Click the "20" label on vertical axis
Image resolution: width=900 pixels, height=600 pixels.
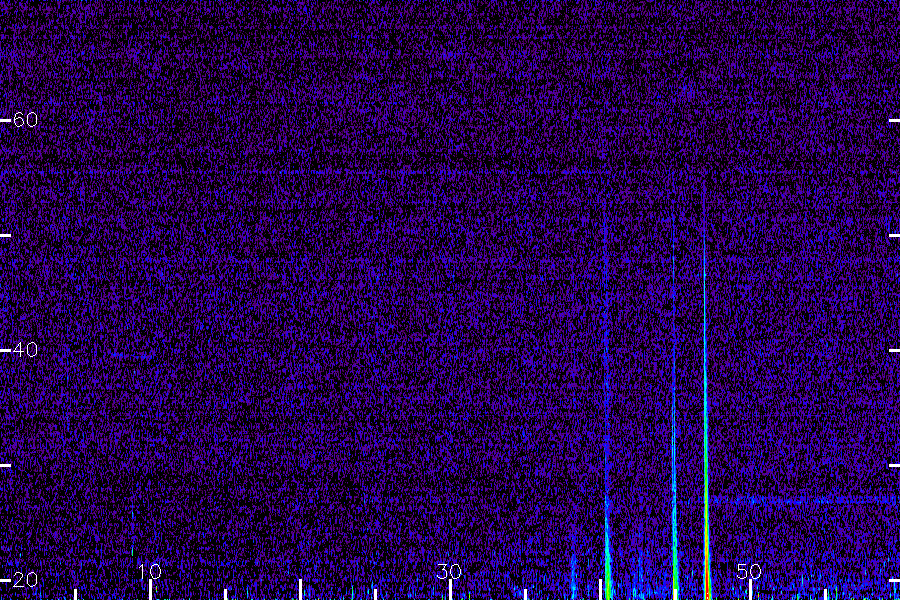tap(25, 580)
